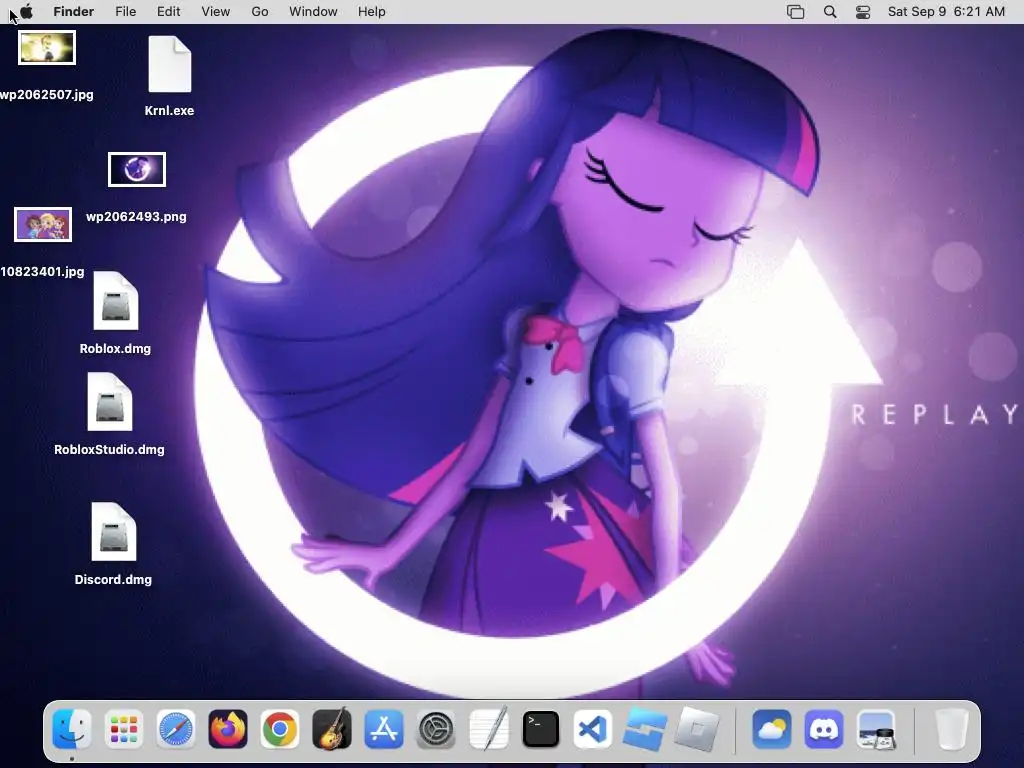Open the Finder menu
The height and width of the screenshot is (768, 1024).
(x=74, y=12)
